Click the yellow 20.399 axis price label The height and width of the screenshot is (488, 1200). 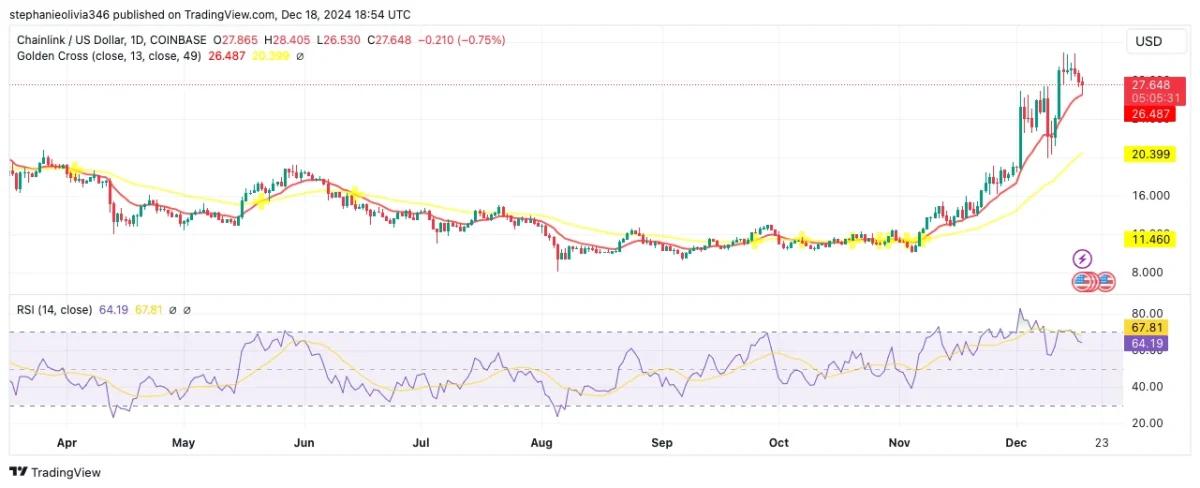(x=1152, y=154)
